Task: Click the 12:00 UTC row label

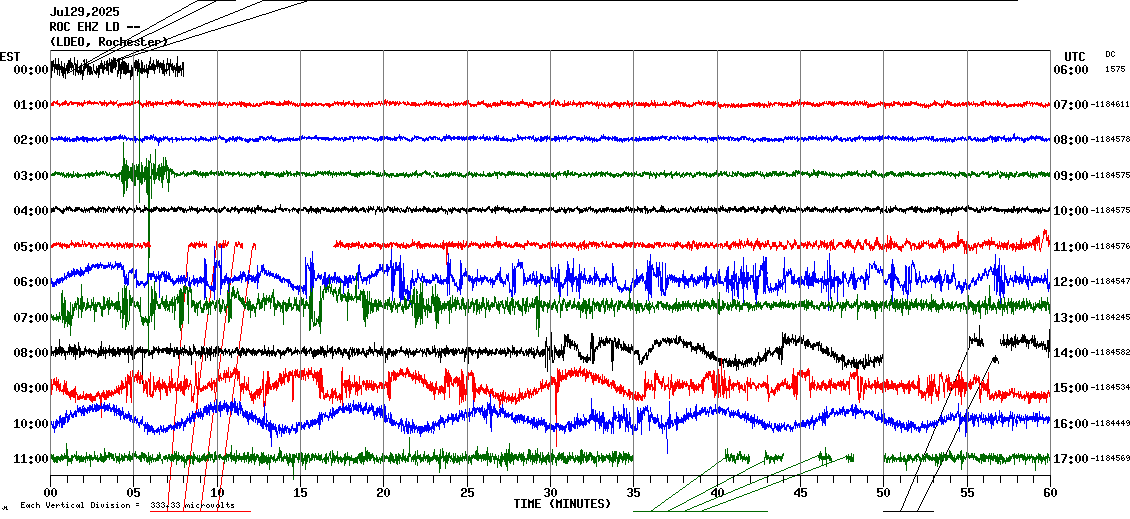Action: [1069, 282]
